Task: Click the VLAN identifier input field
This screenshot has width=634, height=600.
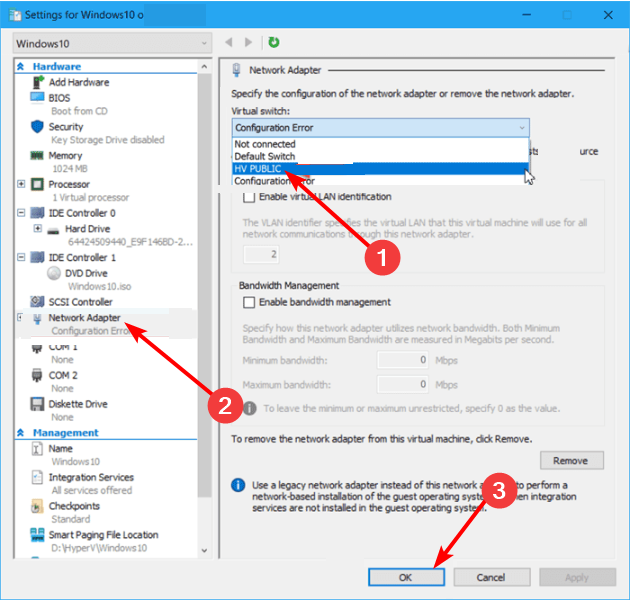Action: point(261,254)
